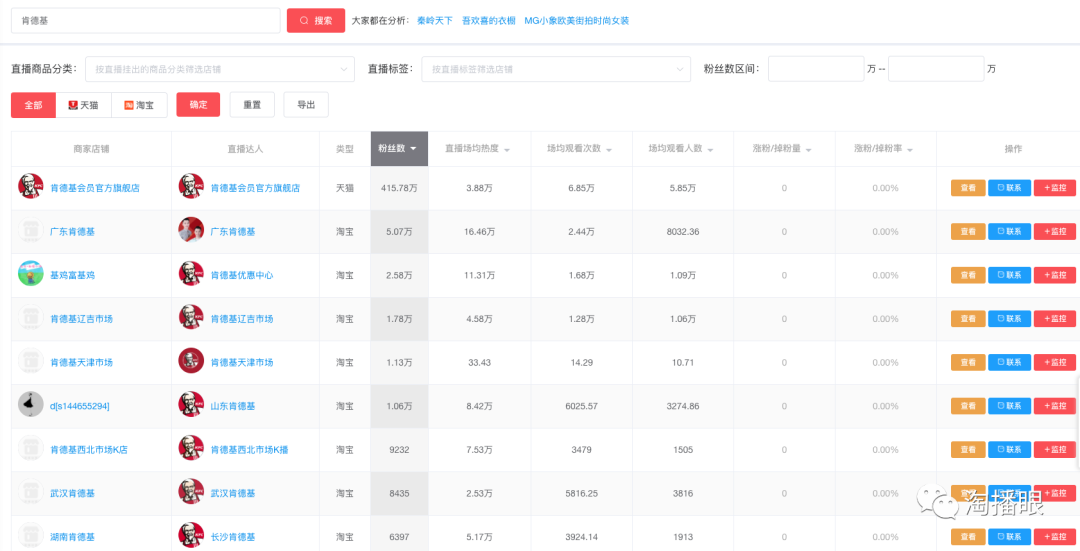Click 联系 for 广东肯德基 row

coord(1009,231)
